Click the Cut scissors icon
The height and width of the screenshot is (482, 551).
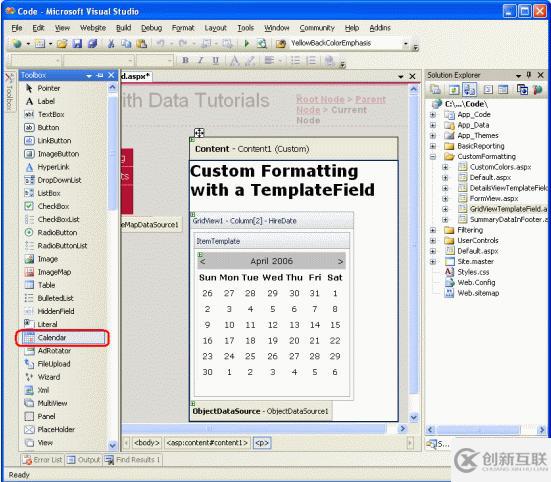pos(111,44)
